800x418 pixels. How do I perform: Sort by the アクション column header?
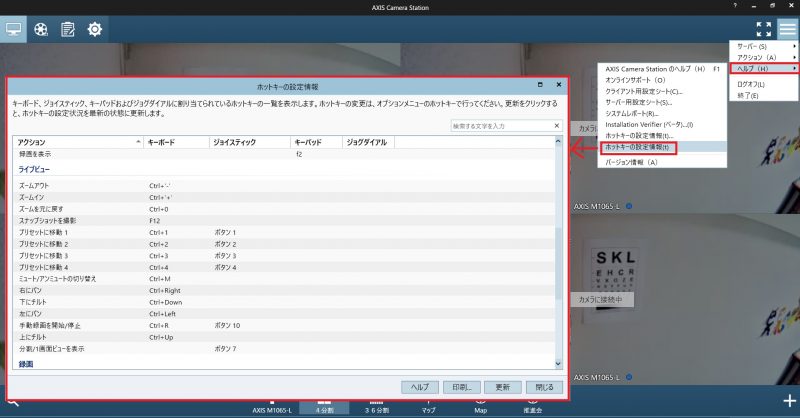(x=79, y=142)
